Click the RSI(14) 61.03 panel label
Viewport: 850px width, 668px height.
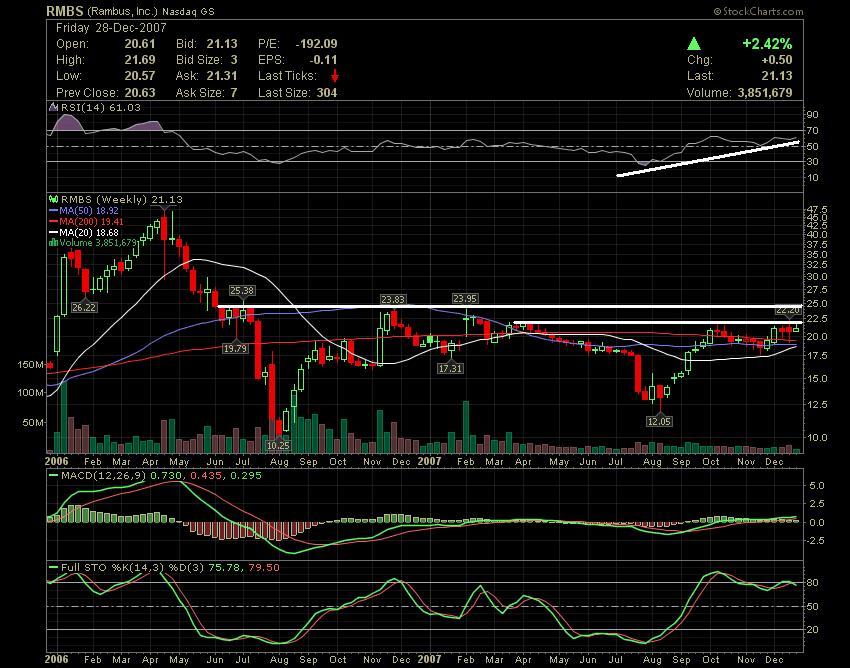[101, 107]
